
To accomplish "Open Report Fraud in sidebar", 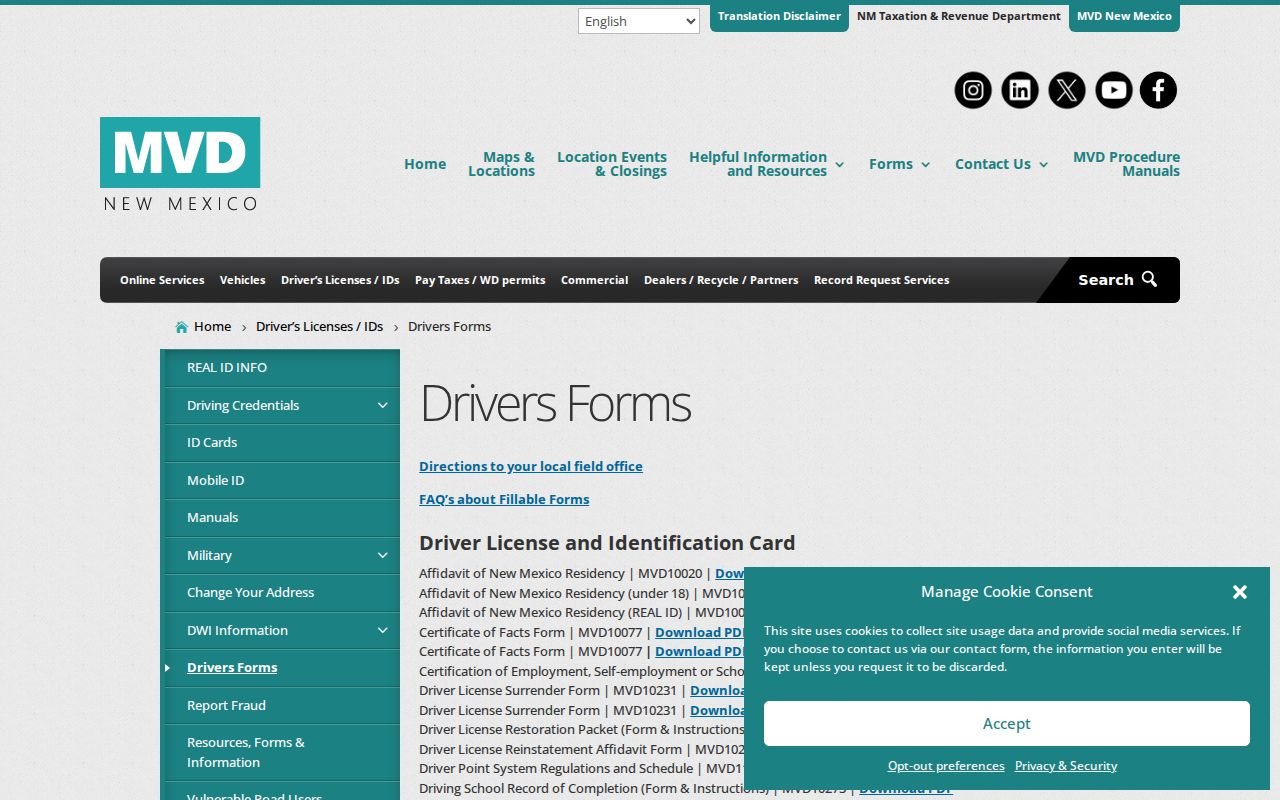I will point(282,705).
